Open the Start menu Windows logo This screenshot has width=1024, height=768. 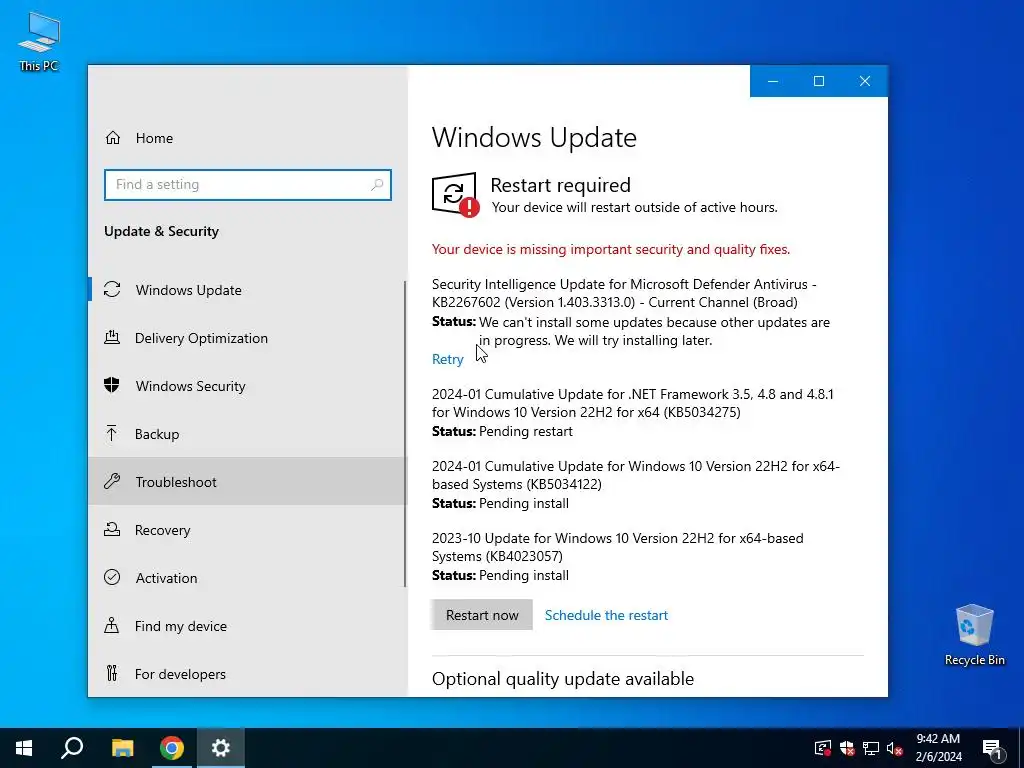coord(24,748)
